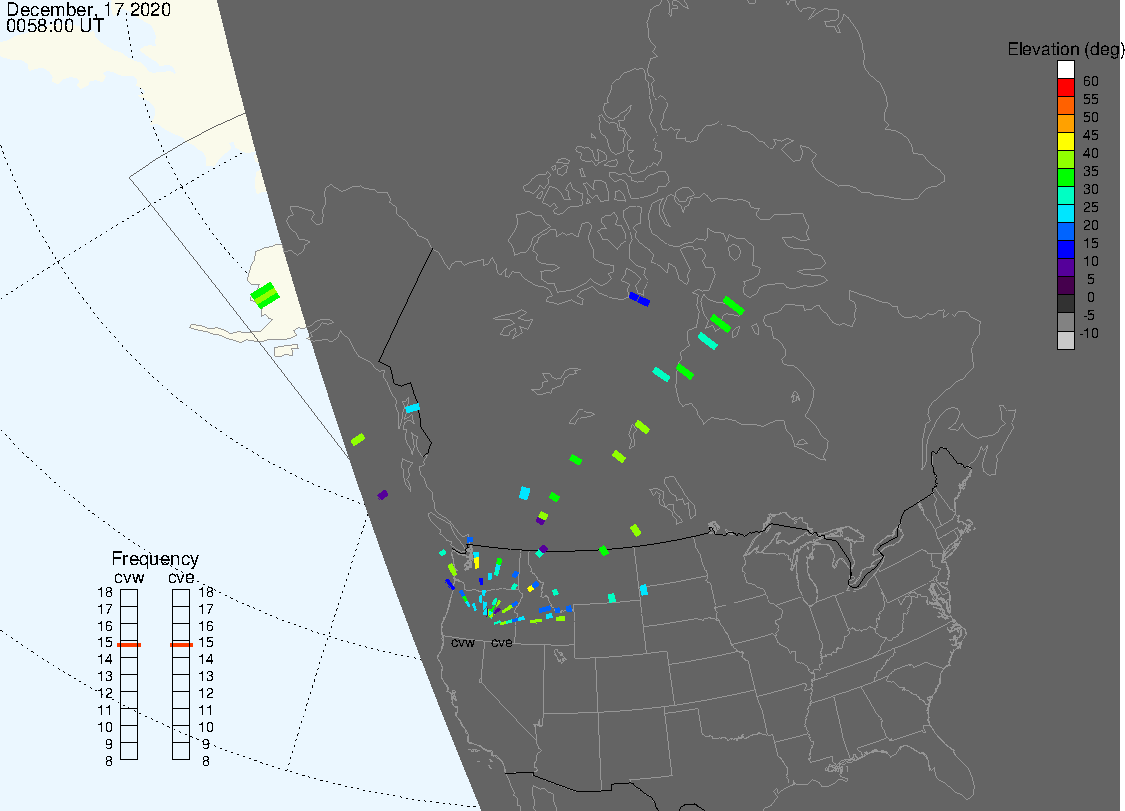Select the green swatch between 35 and 30
This screenshot has height=811, width=1125.
click(1065, 177)
